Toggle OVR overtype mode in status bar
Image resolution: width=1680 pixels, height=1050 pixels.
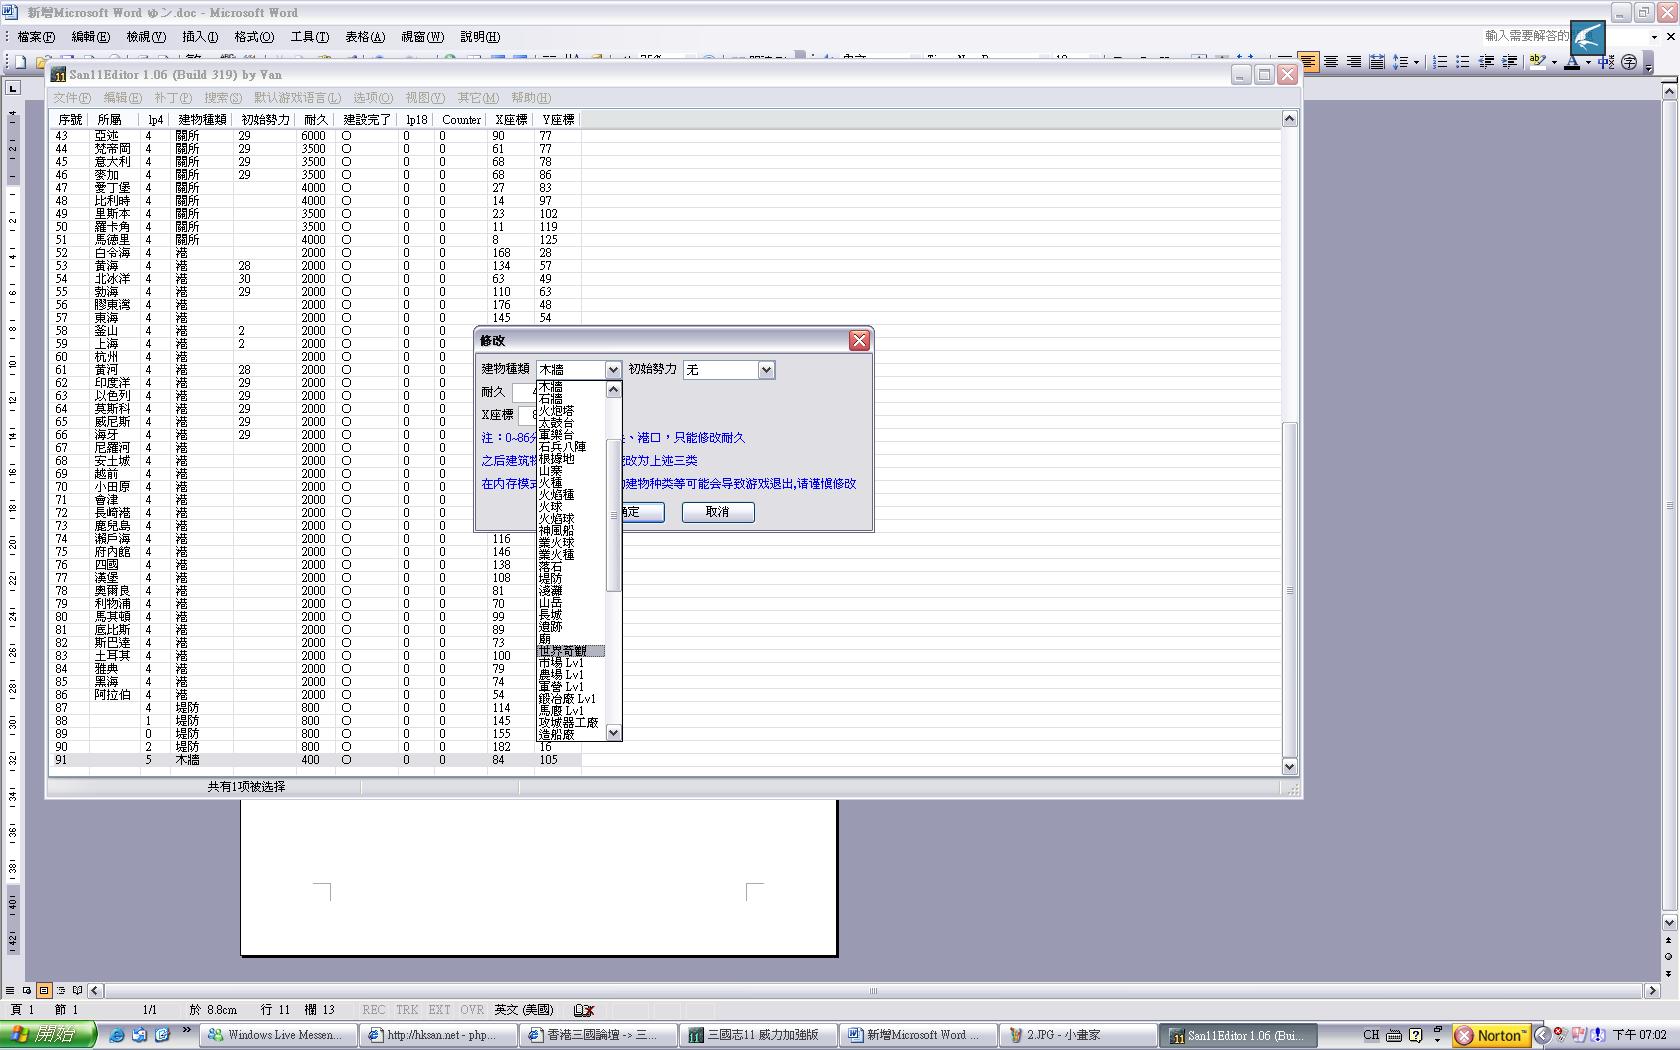(x=472, y=1010)
